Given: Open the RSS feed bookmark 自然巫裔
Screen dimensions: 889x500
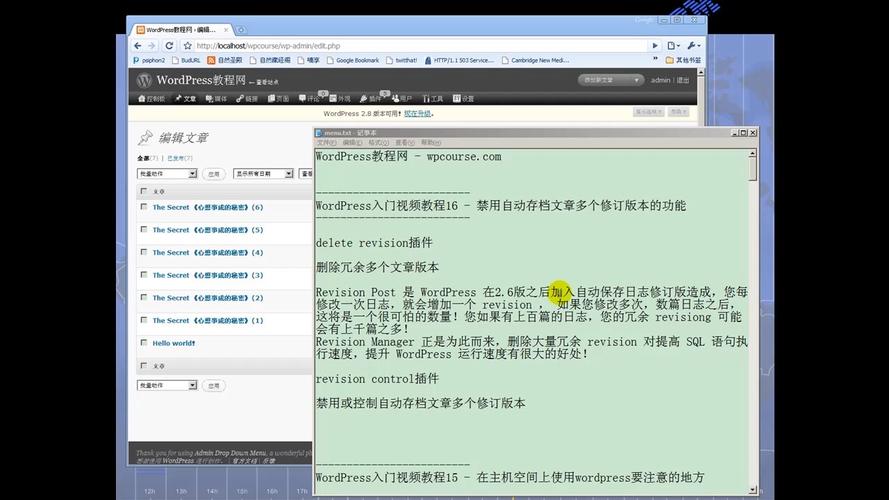Looking at the screenshot, I should coord(225,60).
